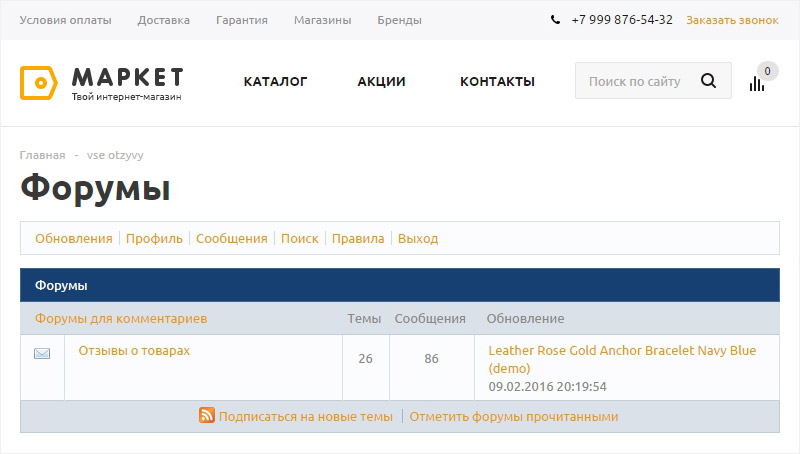The height and width of the screenshot is (454, 800).
Task: Open forum Правила link
Action: coord(358,239)
